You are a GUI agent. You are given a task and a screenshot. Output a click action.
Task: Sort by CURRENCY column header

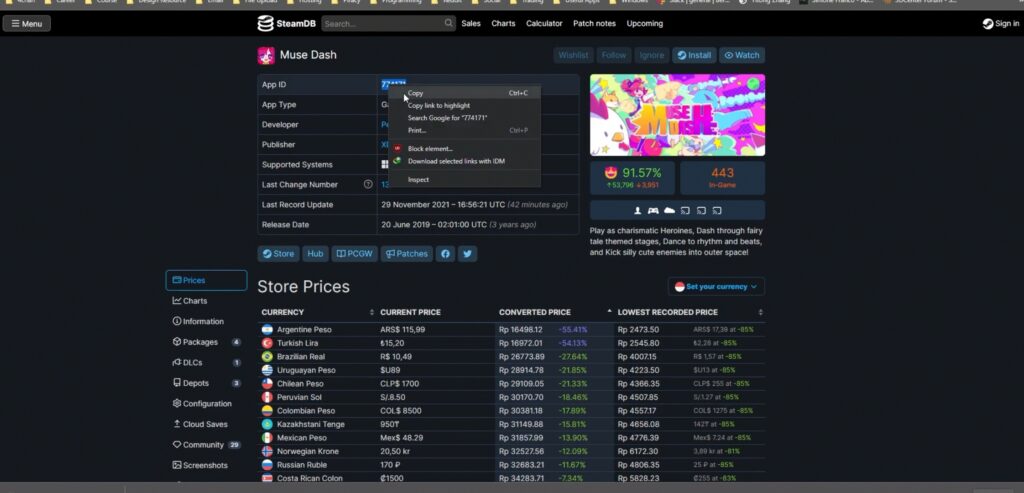[317, 313]
